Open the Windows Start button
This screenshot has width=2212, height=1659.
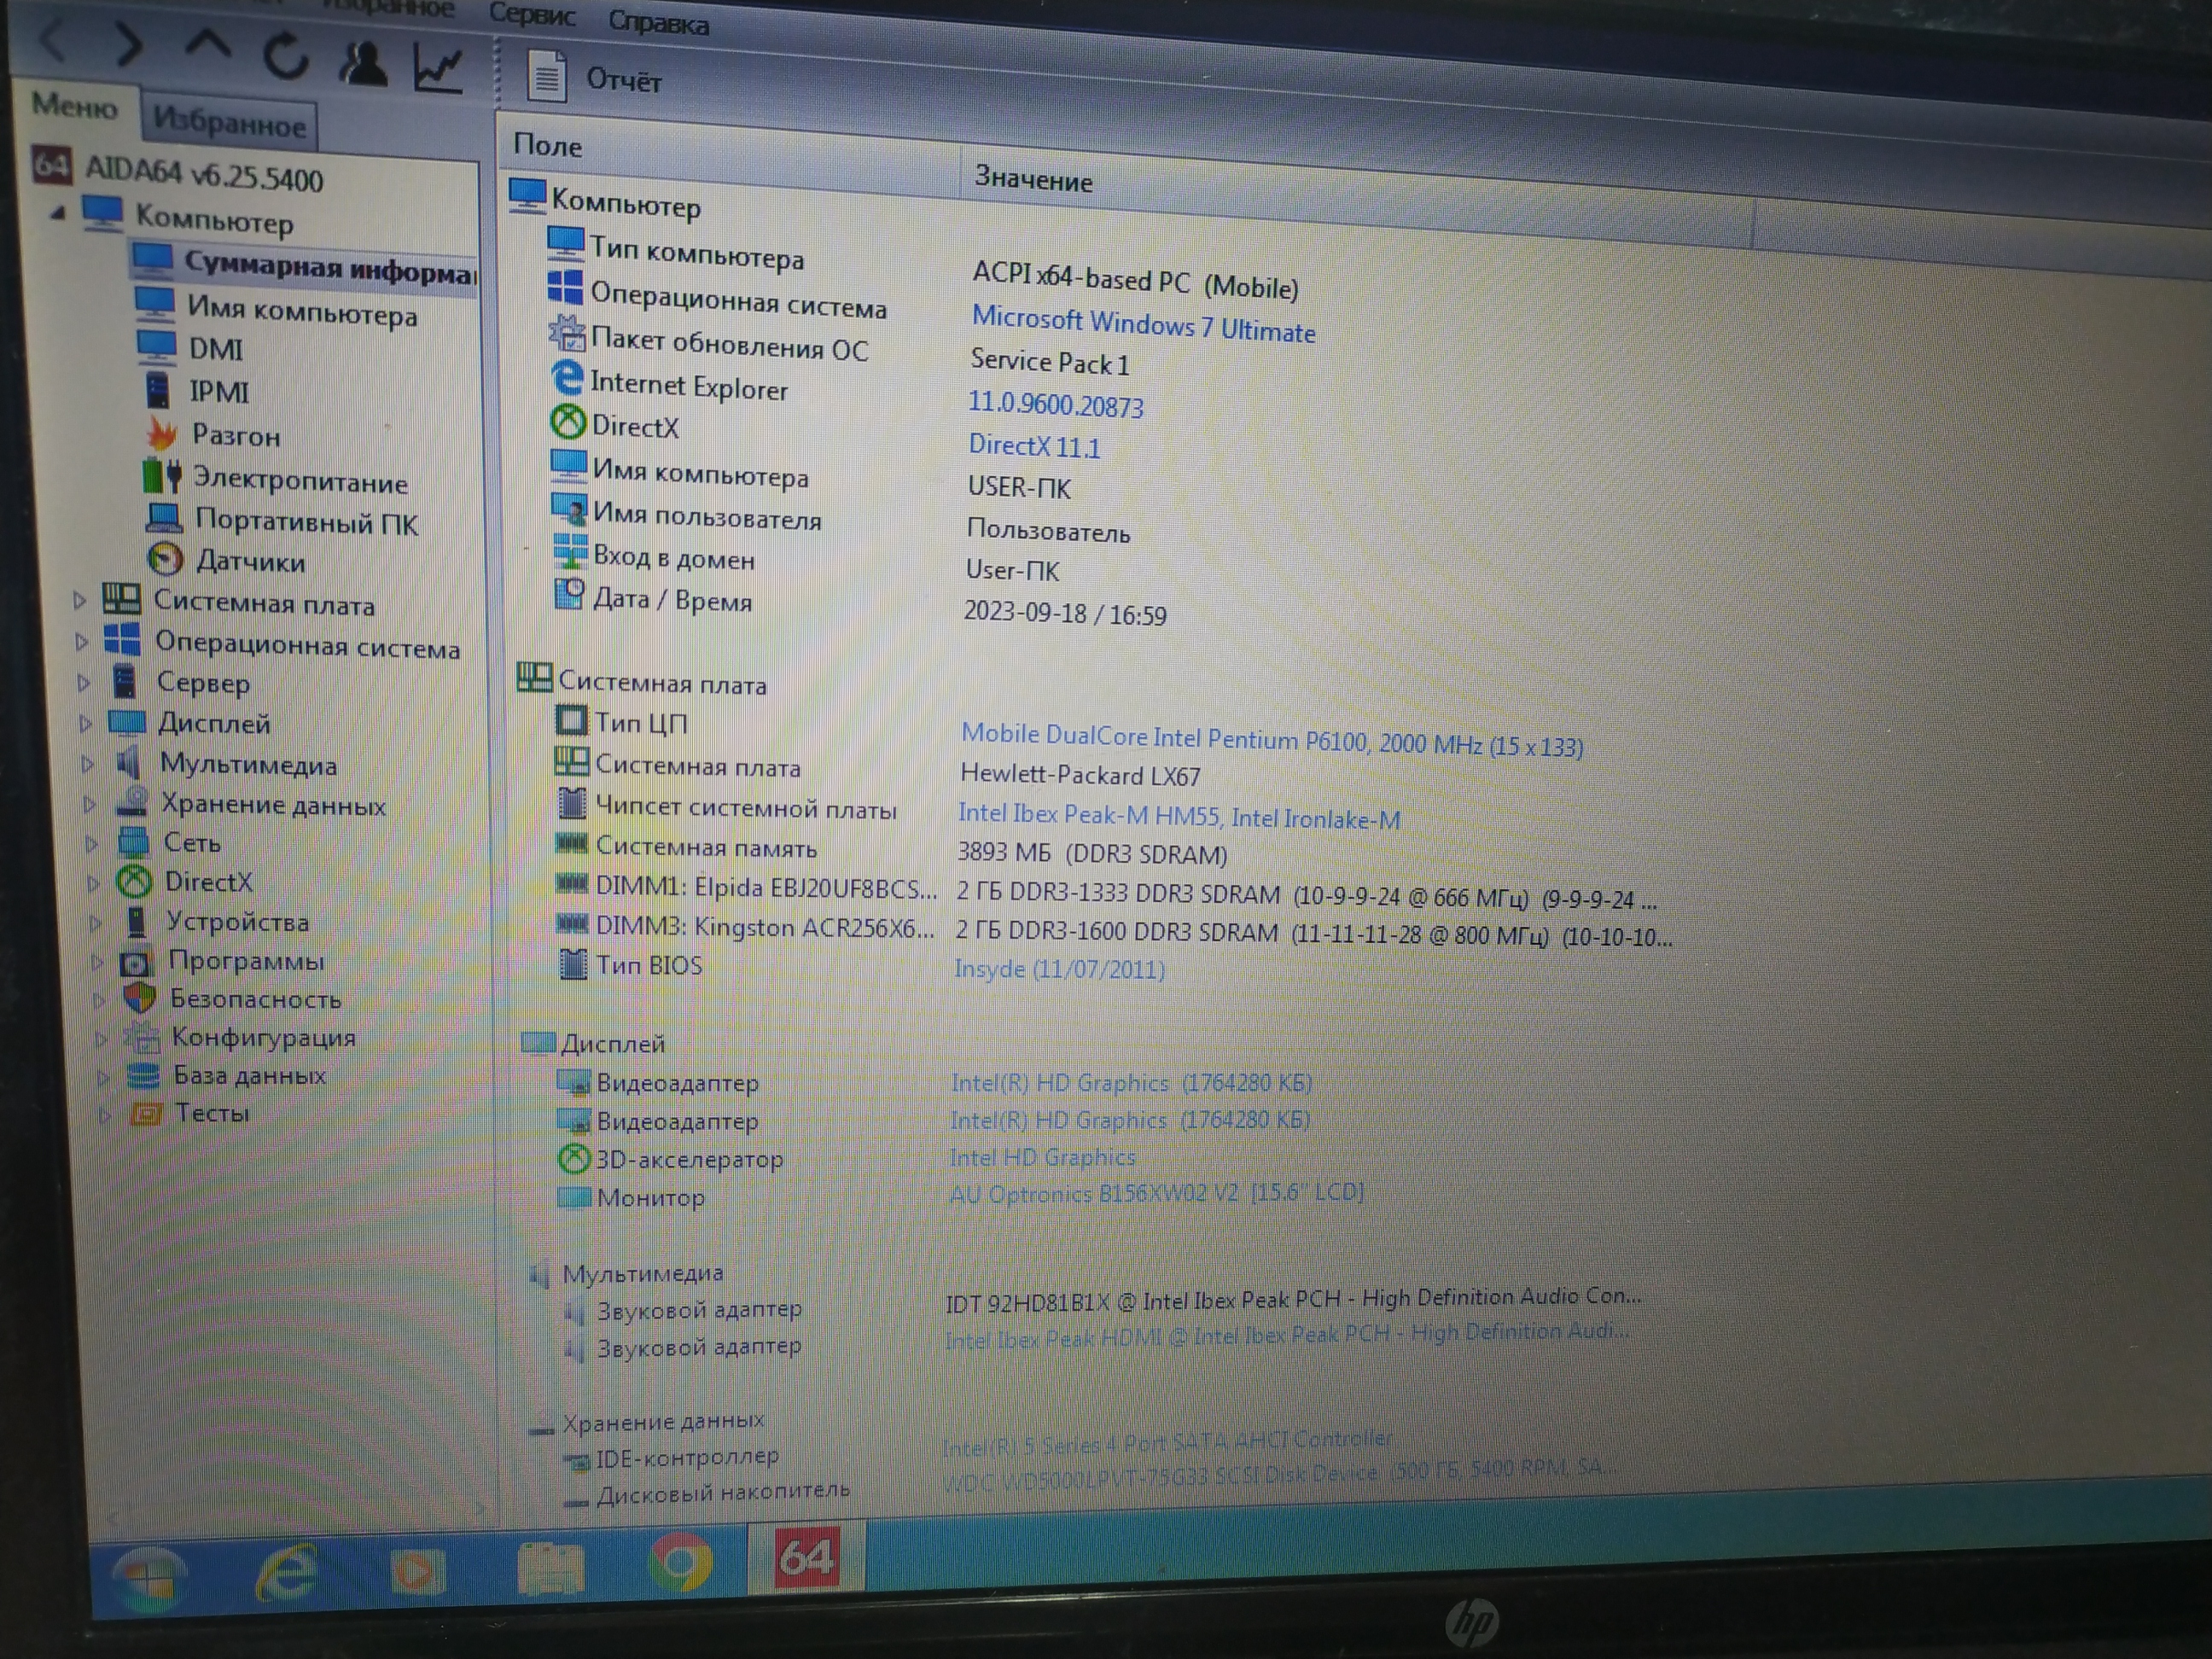tap(150, 1578)
